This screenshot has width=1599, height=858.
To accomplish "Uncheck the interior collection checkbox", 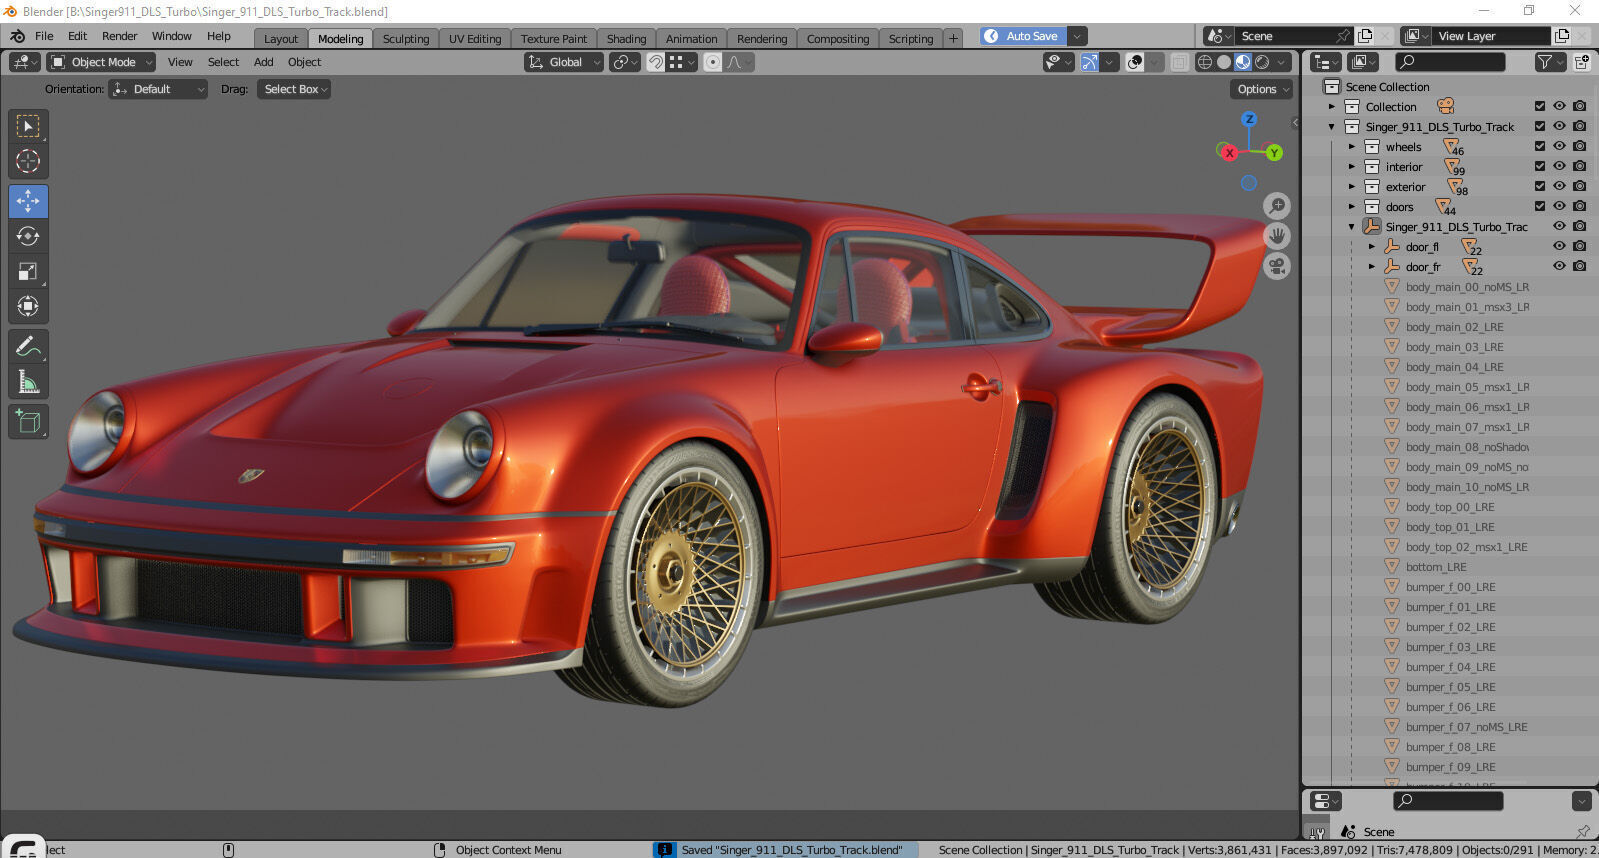I will click(1540, 166).
